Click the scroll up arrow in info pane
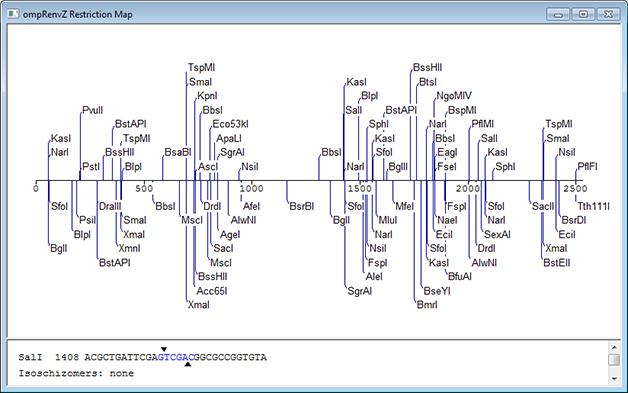The width and height of the screenshot is (628, 393). pyautogui.click(x=614, y=347)
